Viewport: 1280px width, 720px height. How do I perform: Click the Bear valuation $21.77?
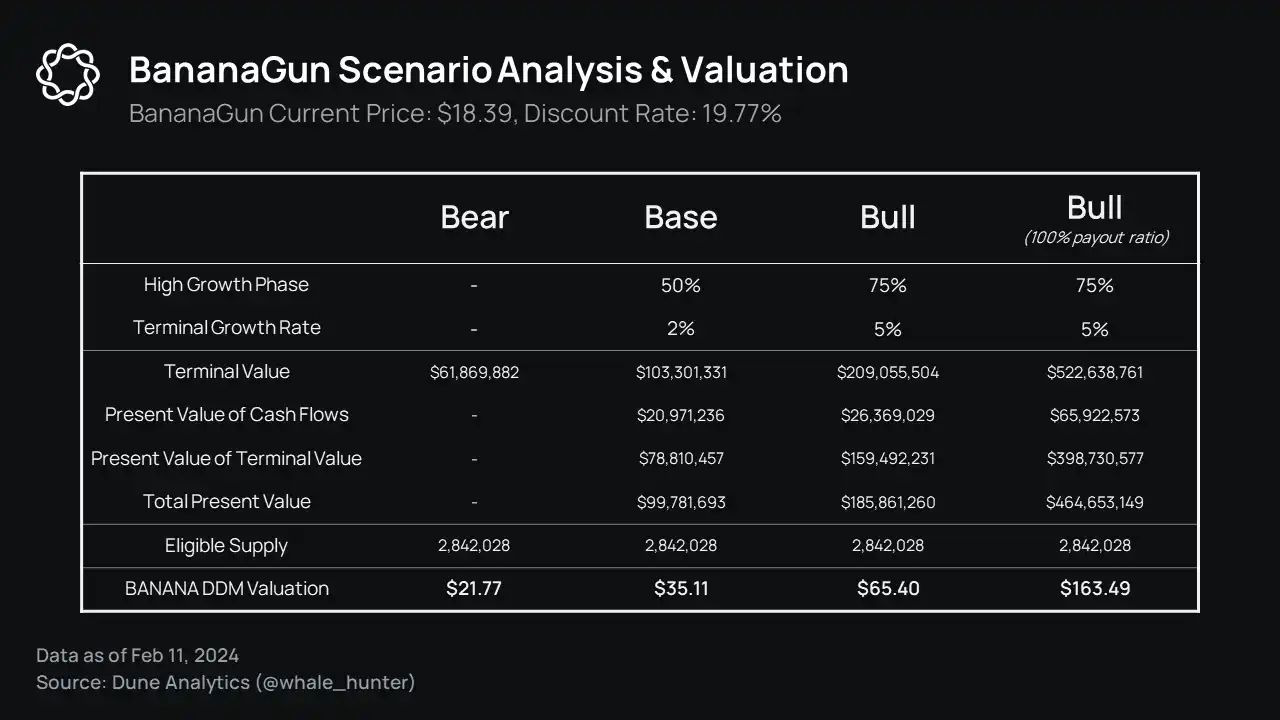(x=474, y=589)
